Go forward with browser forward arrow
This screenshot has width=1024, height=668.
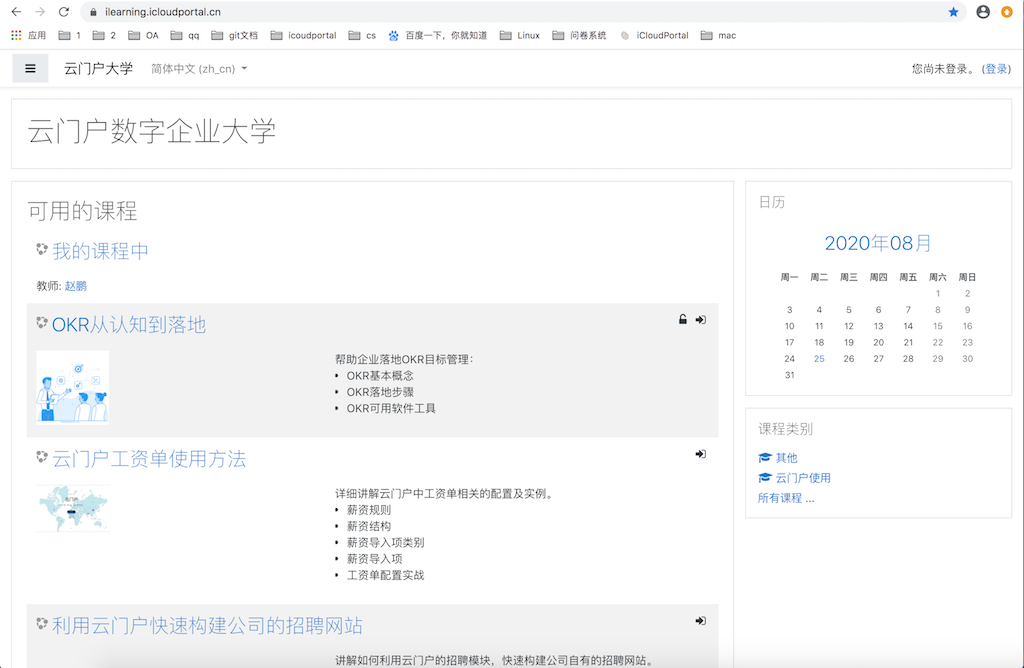pos(40,12)
